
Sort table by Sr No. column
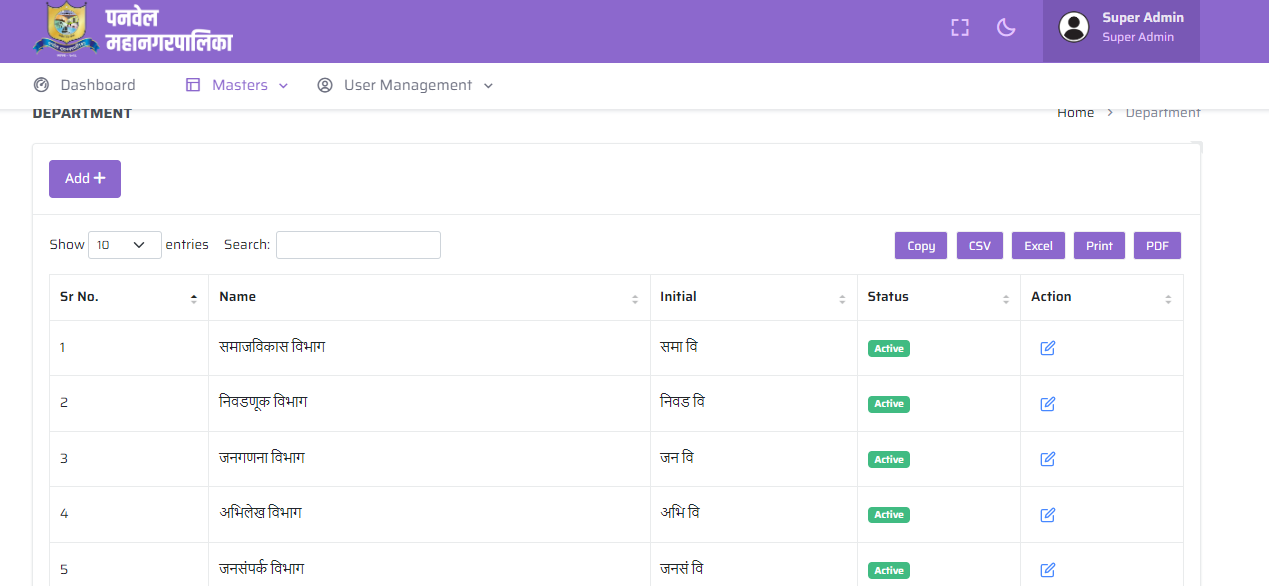[x=128, y=297]
